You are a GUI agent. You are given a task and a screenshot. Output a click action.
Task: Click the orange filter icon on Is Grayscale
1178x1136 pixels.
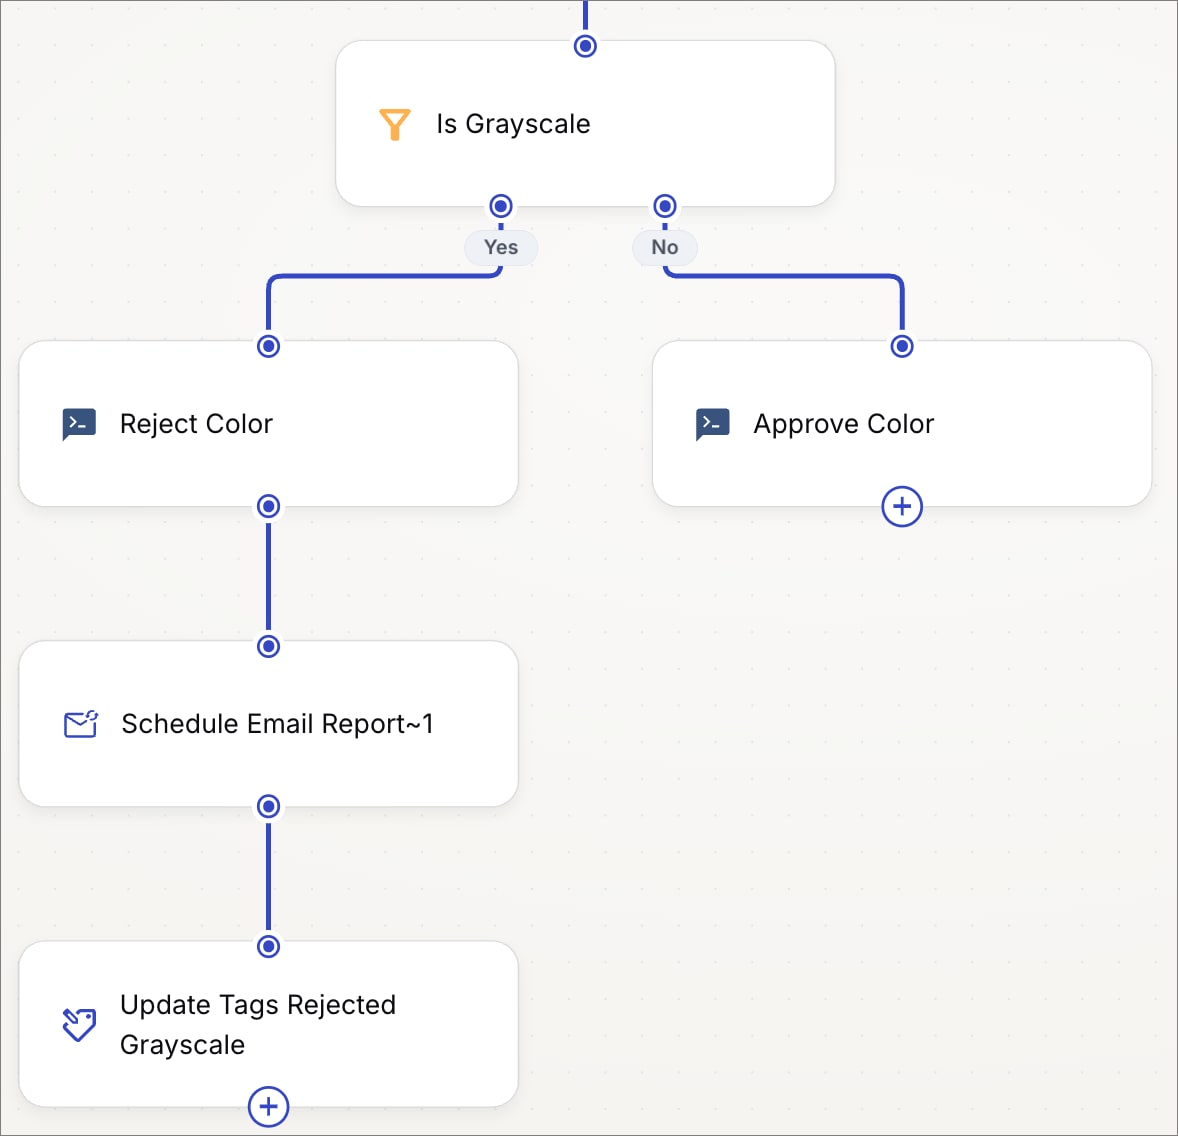click(394, 124)
